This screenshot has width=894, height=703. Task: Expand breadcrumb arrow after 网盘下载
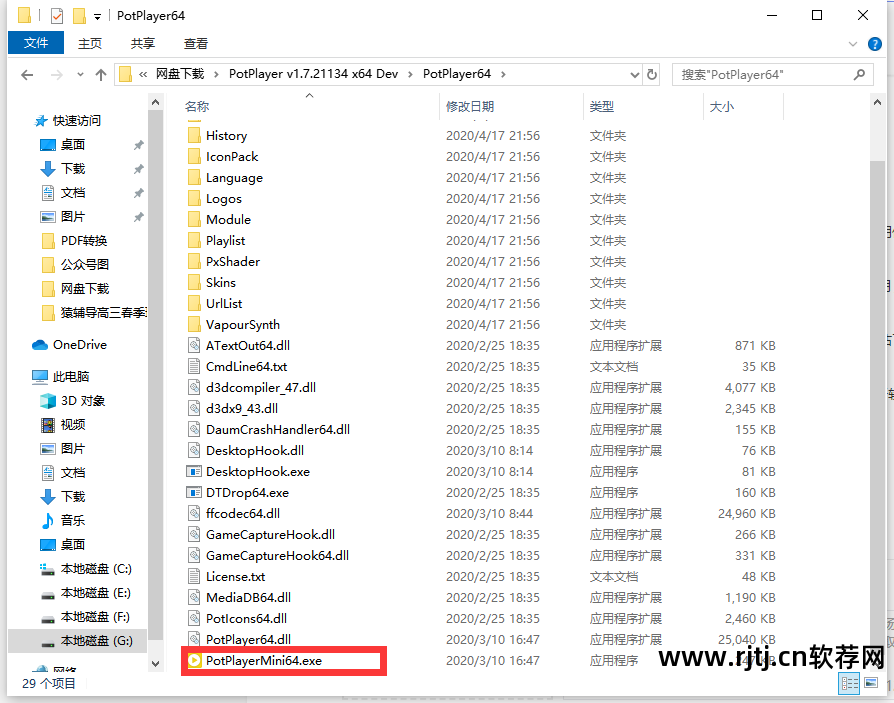[216, 74]
